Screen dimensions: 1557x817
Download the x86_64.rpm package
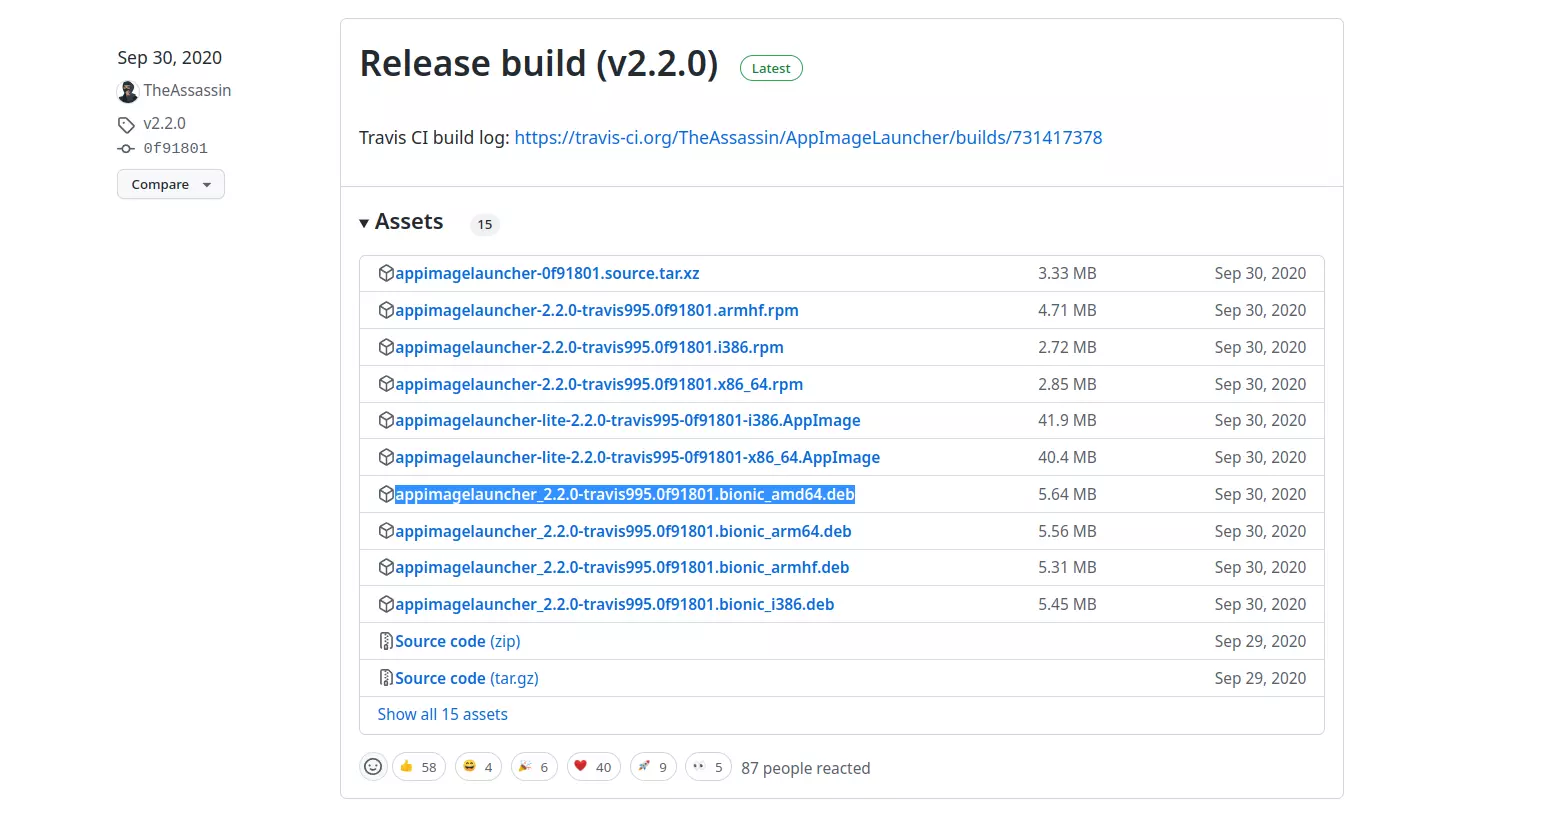pyautogui.click(x=599, y=384)
